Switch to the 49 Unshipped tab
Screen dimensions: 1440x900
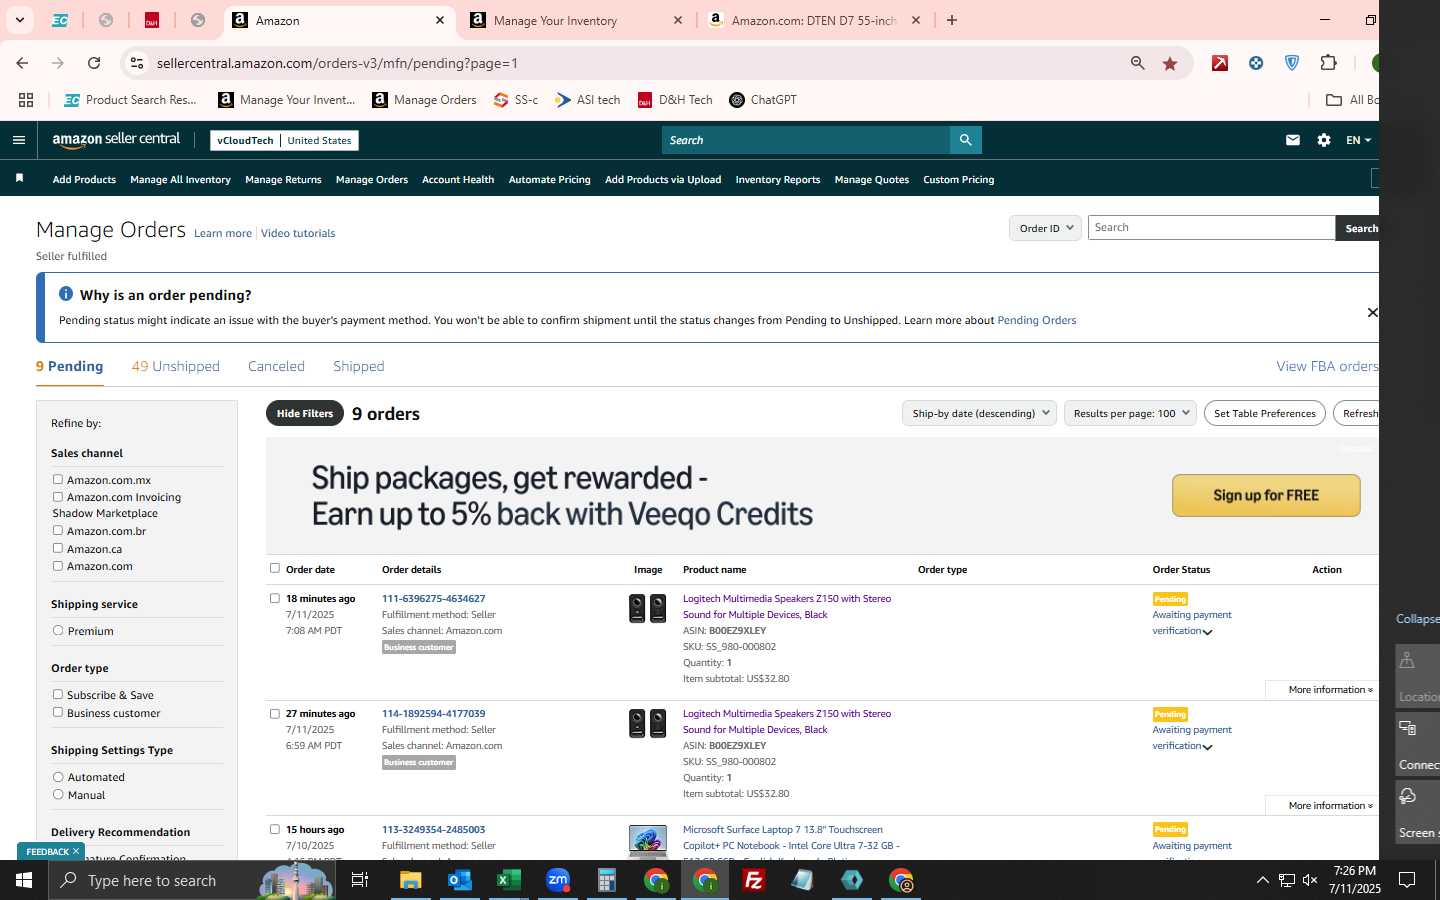(176, 366)
